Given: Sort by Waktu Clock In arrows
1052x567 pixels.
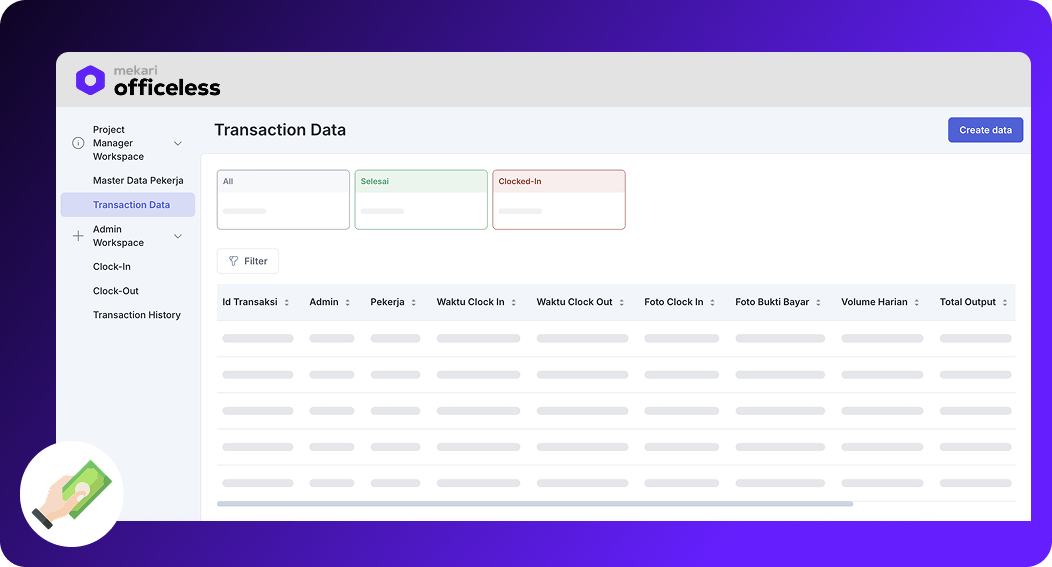Looking at the screenshot, I should (x=513, y=303).
